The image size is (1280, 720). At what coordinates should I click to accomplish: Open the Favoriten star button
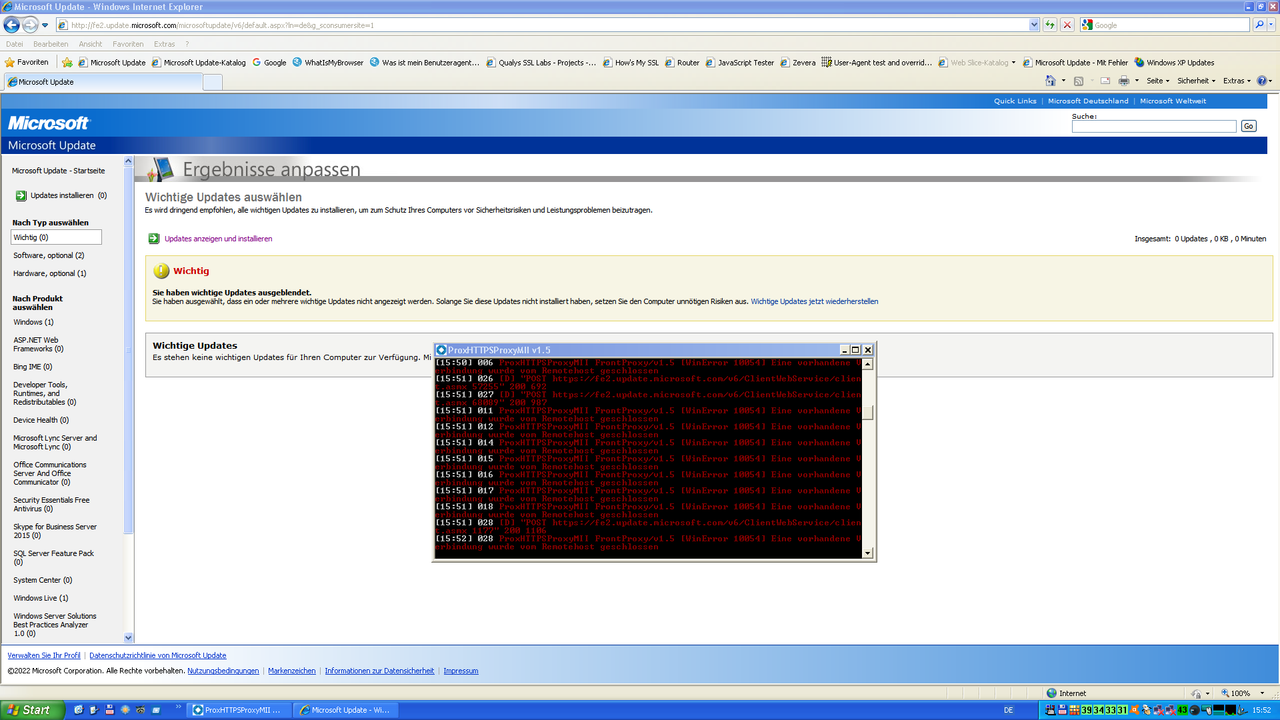27,62
